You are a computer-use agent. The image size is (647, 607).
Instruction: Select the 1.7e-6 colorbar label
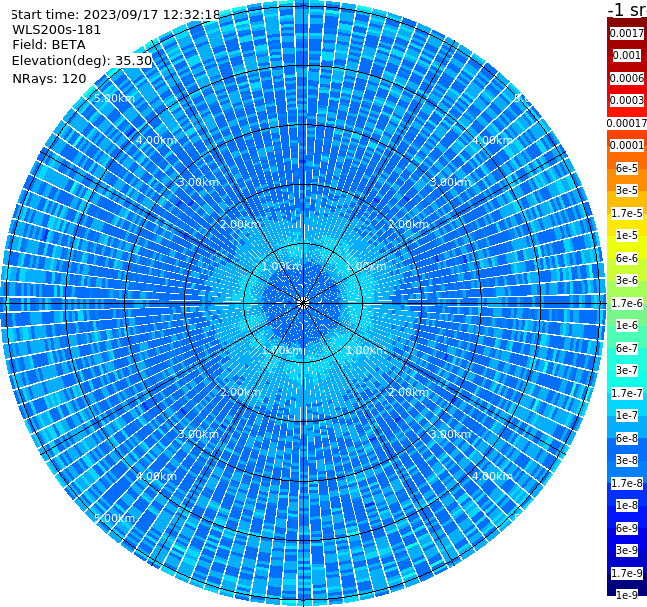click(627, 303)
